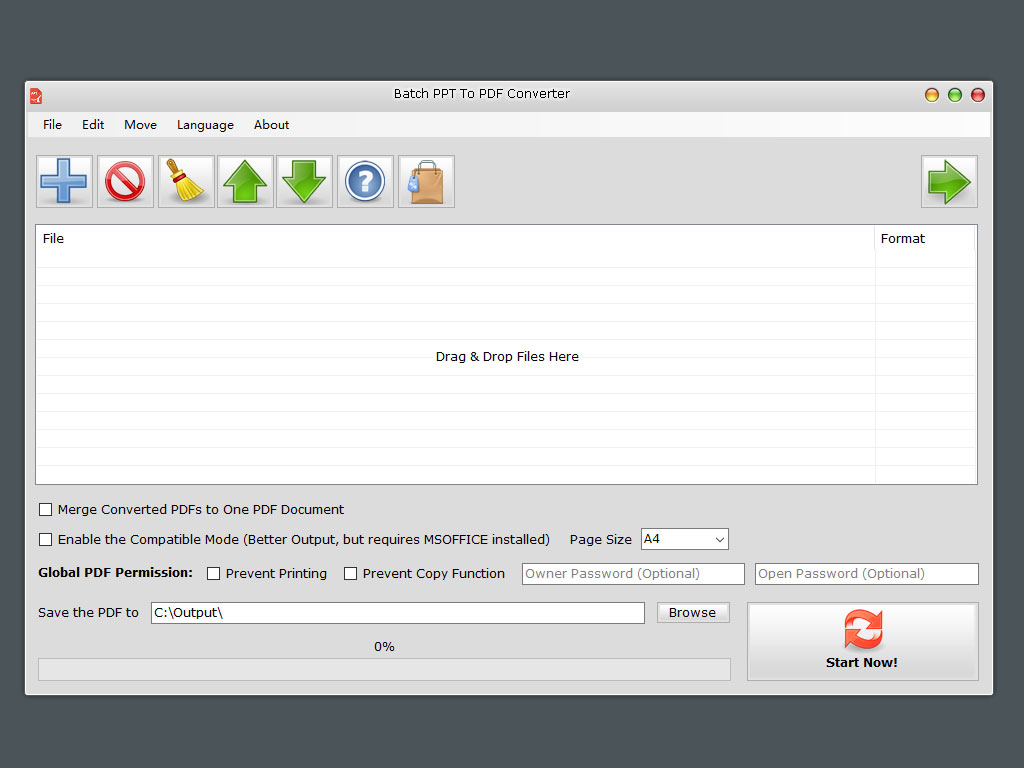The height and width of the screenshot is (768, 1024).
Task: Click the Format column header
Action: (925, 238)
